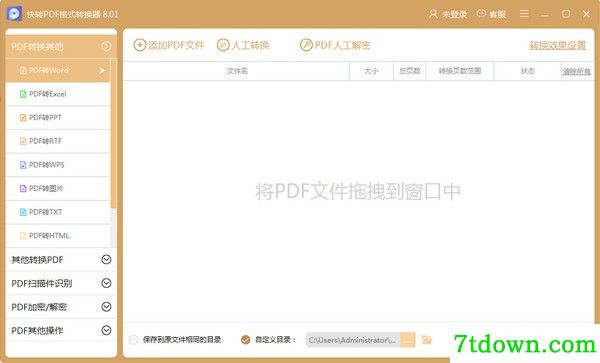Image resolution: width=600 pixels, height=363 pixels.
Task: Click the 清除所有 link in table header
Action: click(x=576, y=72)
